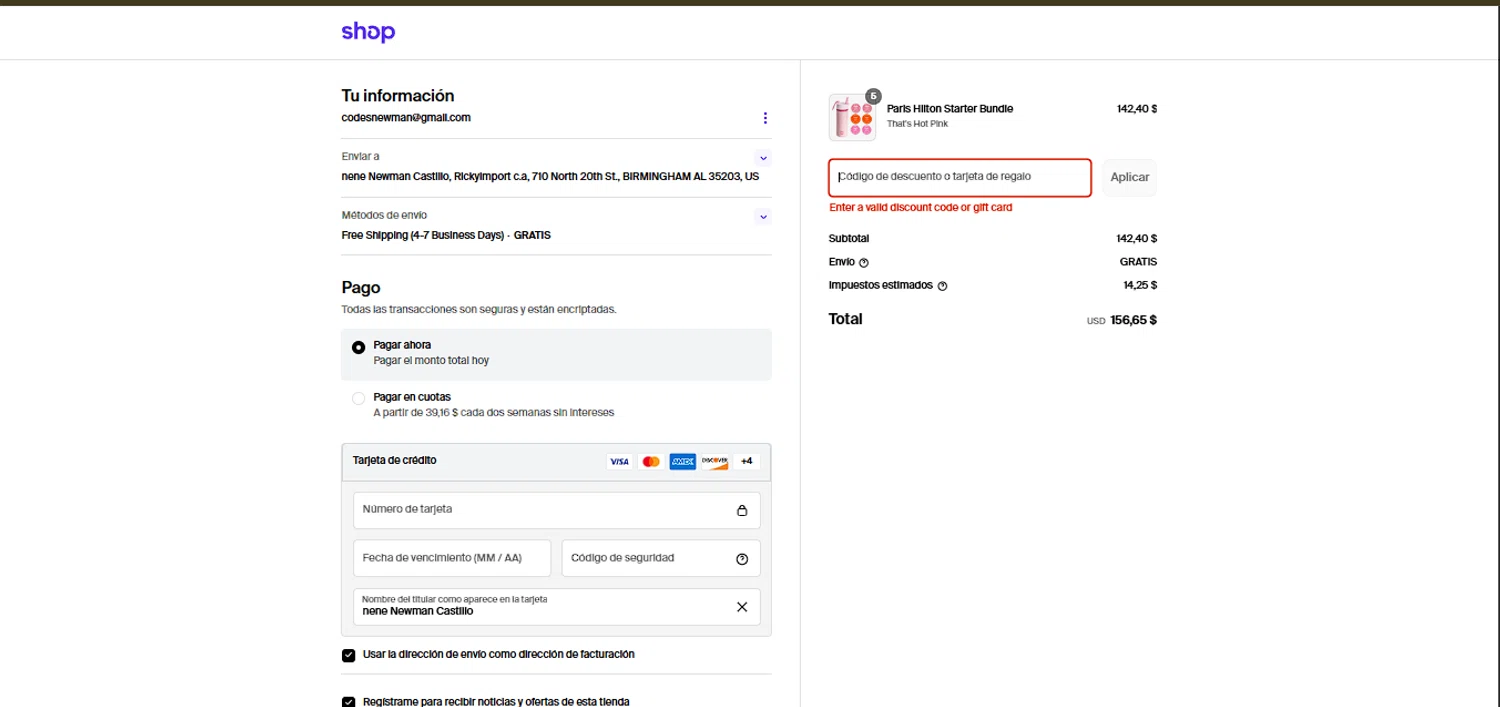The width and height of the screenshot is (1500, 707).
Task: Open the Impuestos estimados help icon
Action: pos(943,286)
